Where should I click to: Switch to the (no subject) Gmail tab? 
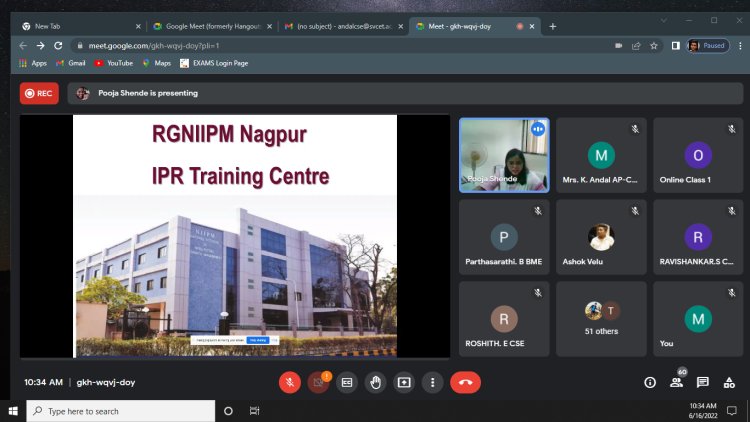point(343,26)
